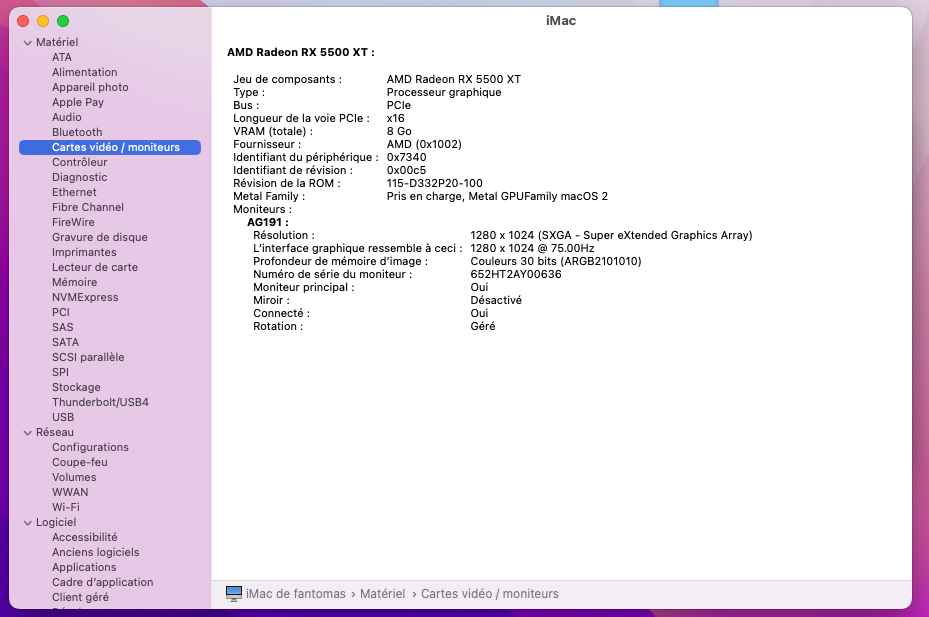Image resolution: width=929 pixels, height=617 pixels.
Task: Open the Audio hardware entry
Action: point(66,117)
